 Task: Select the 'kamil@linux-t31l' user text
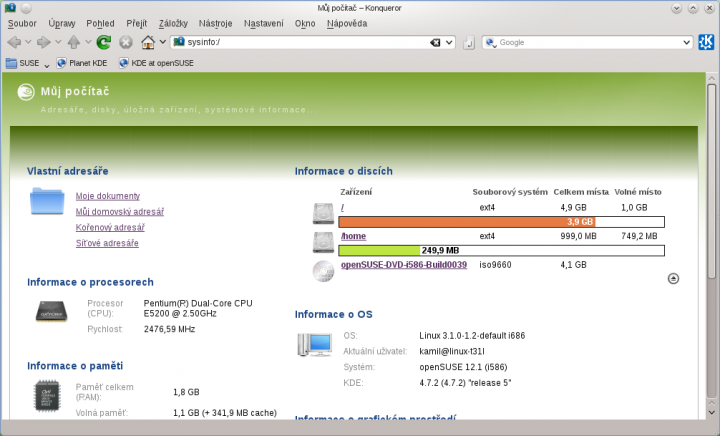[x=452, y=352]
